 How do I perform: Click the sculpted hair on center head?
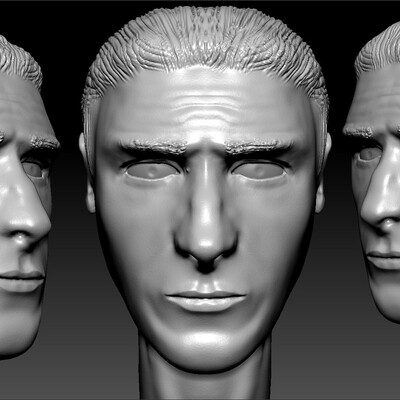tap(205, 47)
